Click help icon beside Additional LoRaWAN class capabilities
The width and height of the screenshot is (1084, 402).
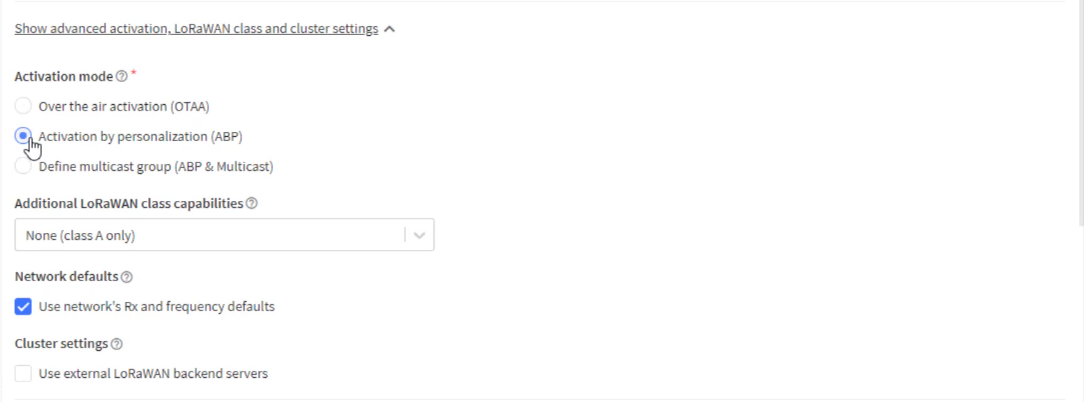click(252, 203)
